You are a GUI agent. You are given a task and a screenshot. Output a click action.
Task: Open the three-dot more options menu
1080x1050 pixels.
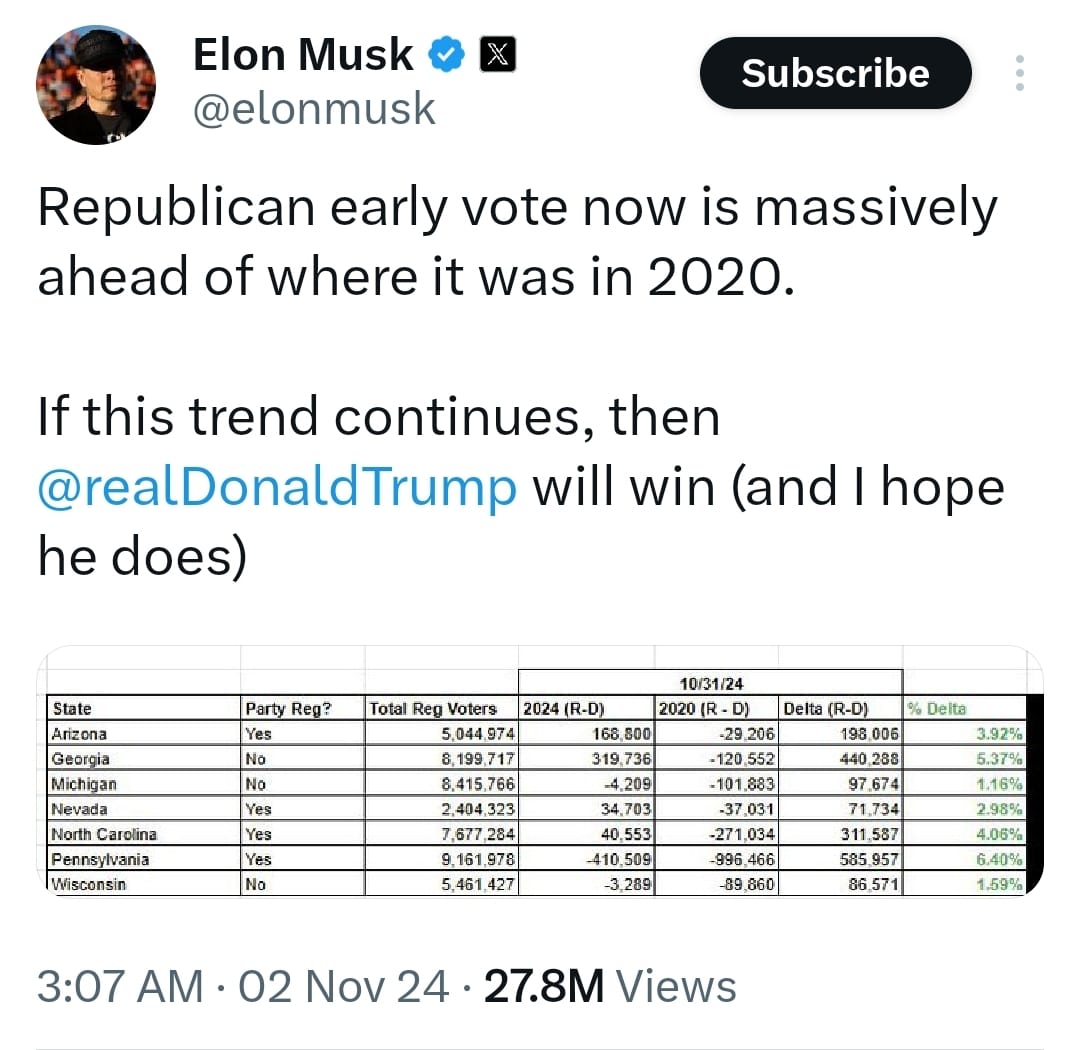click(1019, 74)
